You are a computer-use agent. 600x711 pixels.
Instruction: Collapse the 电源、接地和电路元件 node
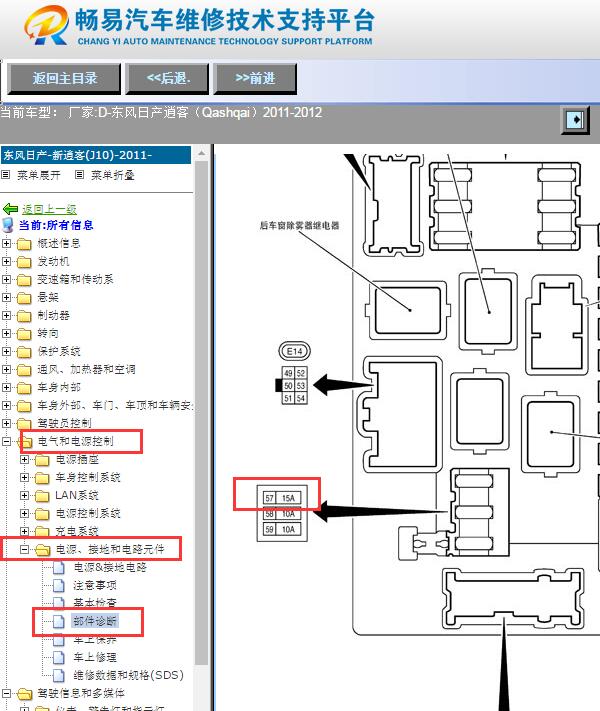coord(24,550)
